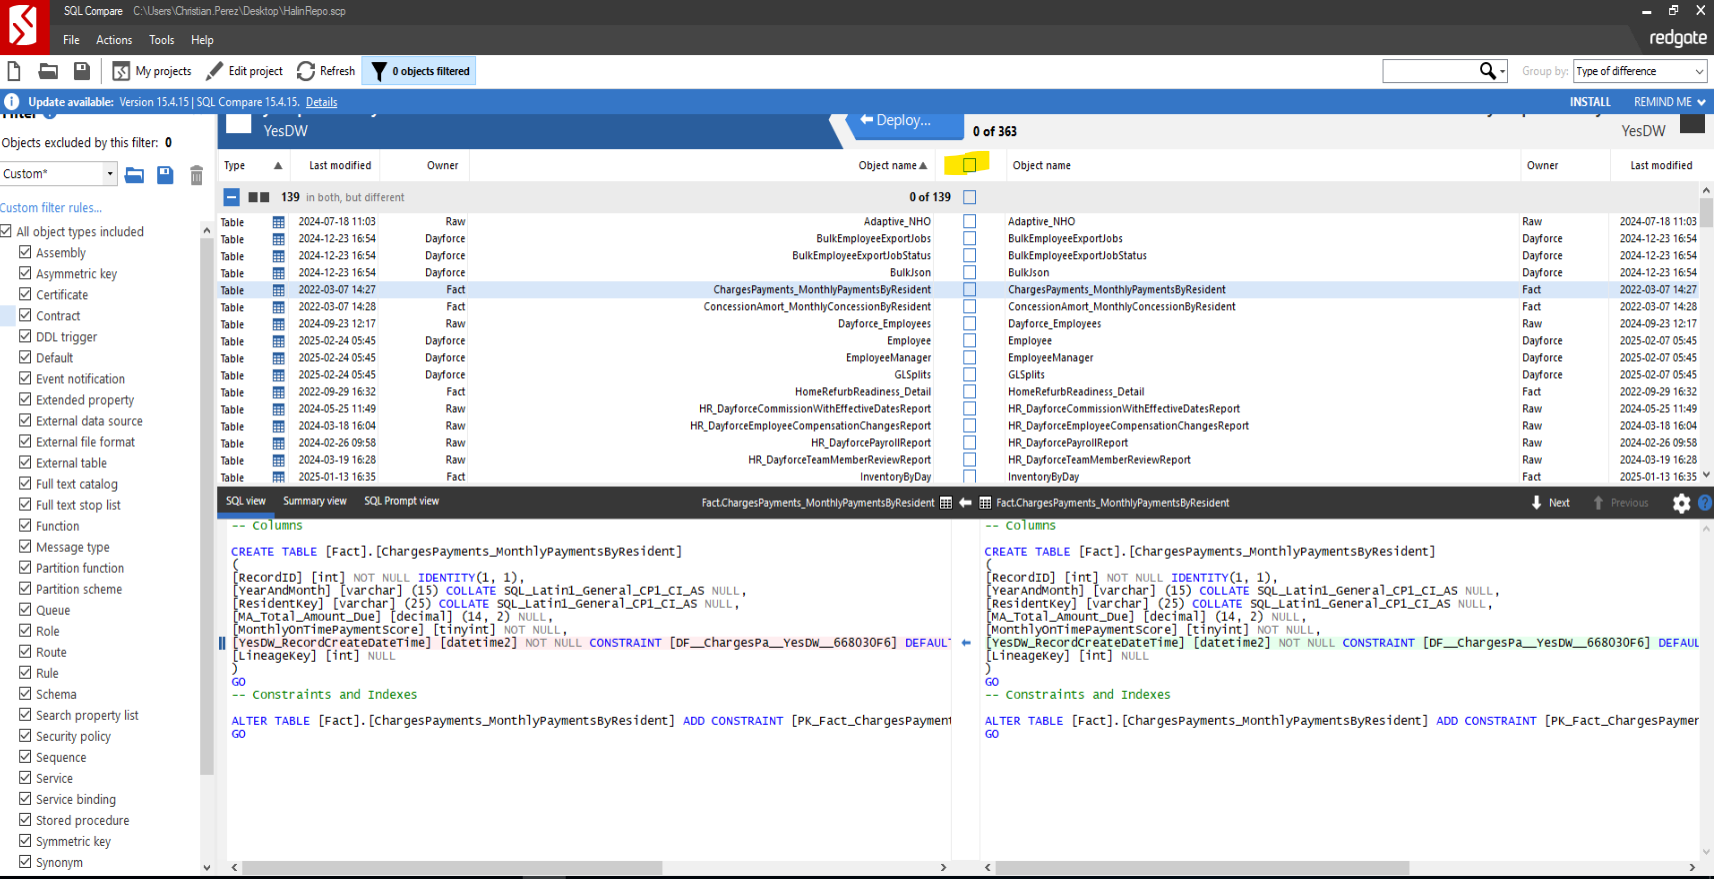Refresh the comparison
The height and width of the screenshot is (879, 1714).
(326, 71)
